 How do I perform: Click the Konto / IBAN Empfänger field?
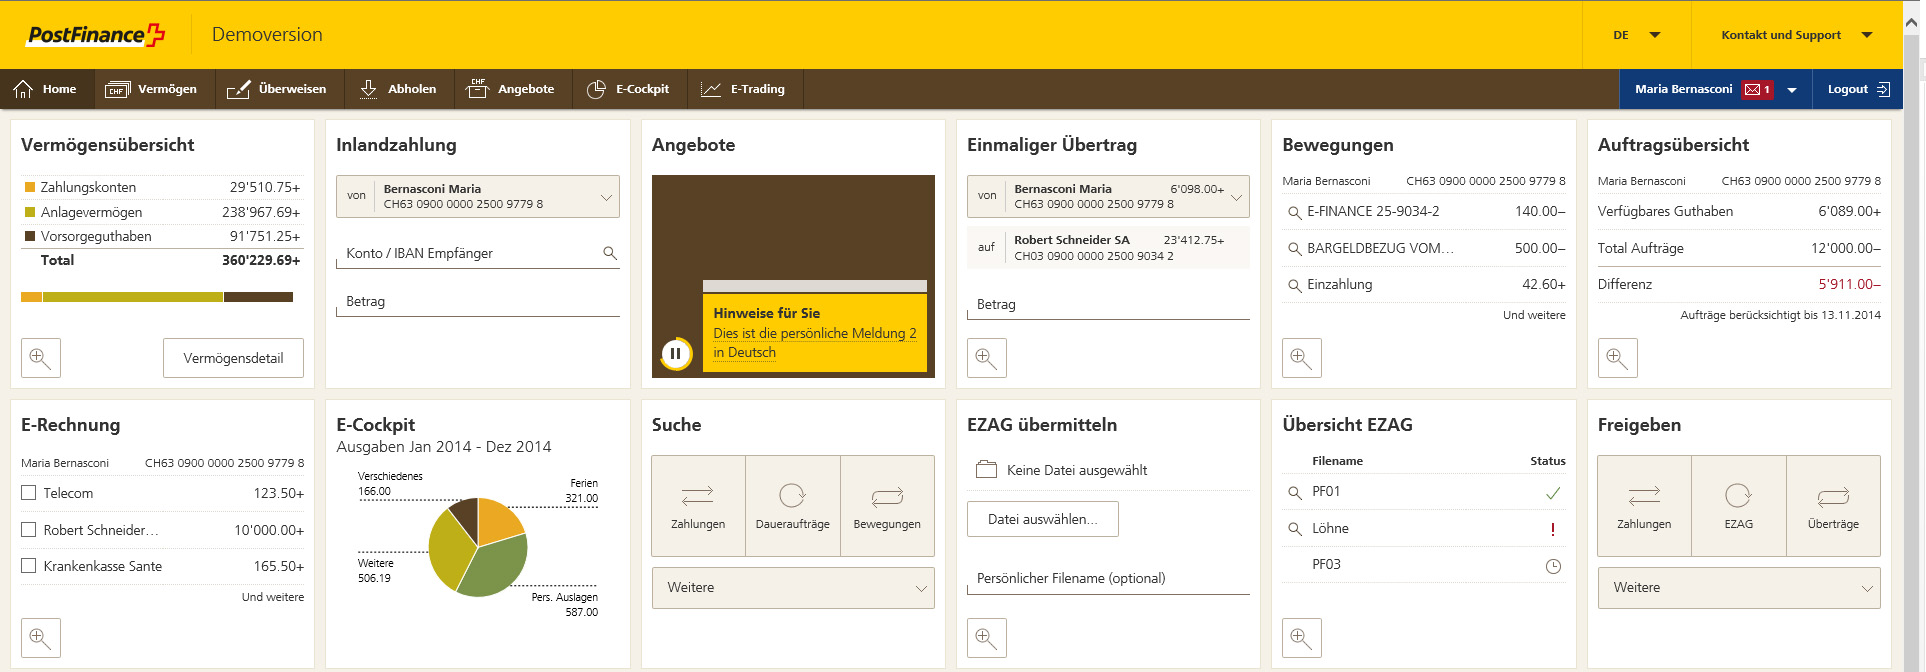click(x=478, y=253)
